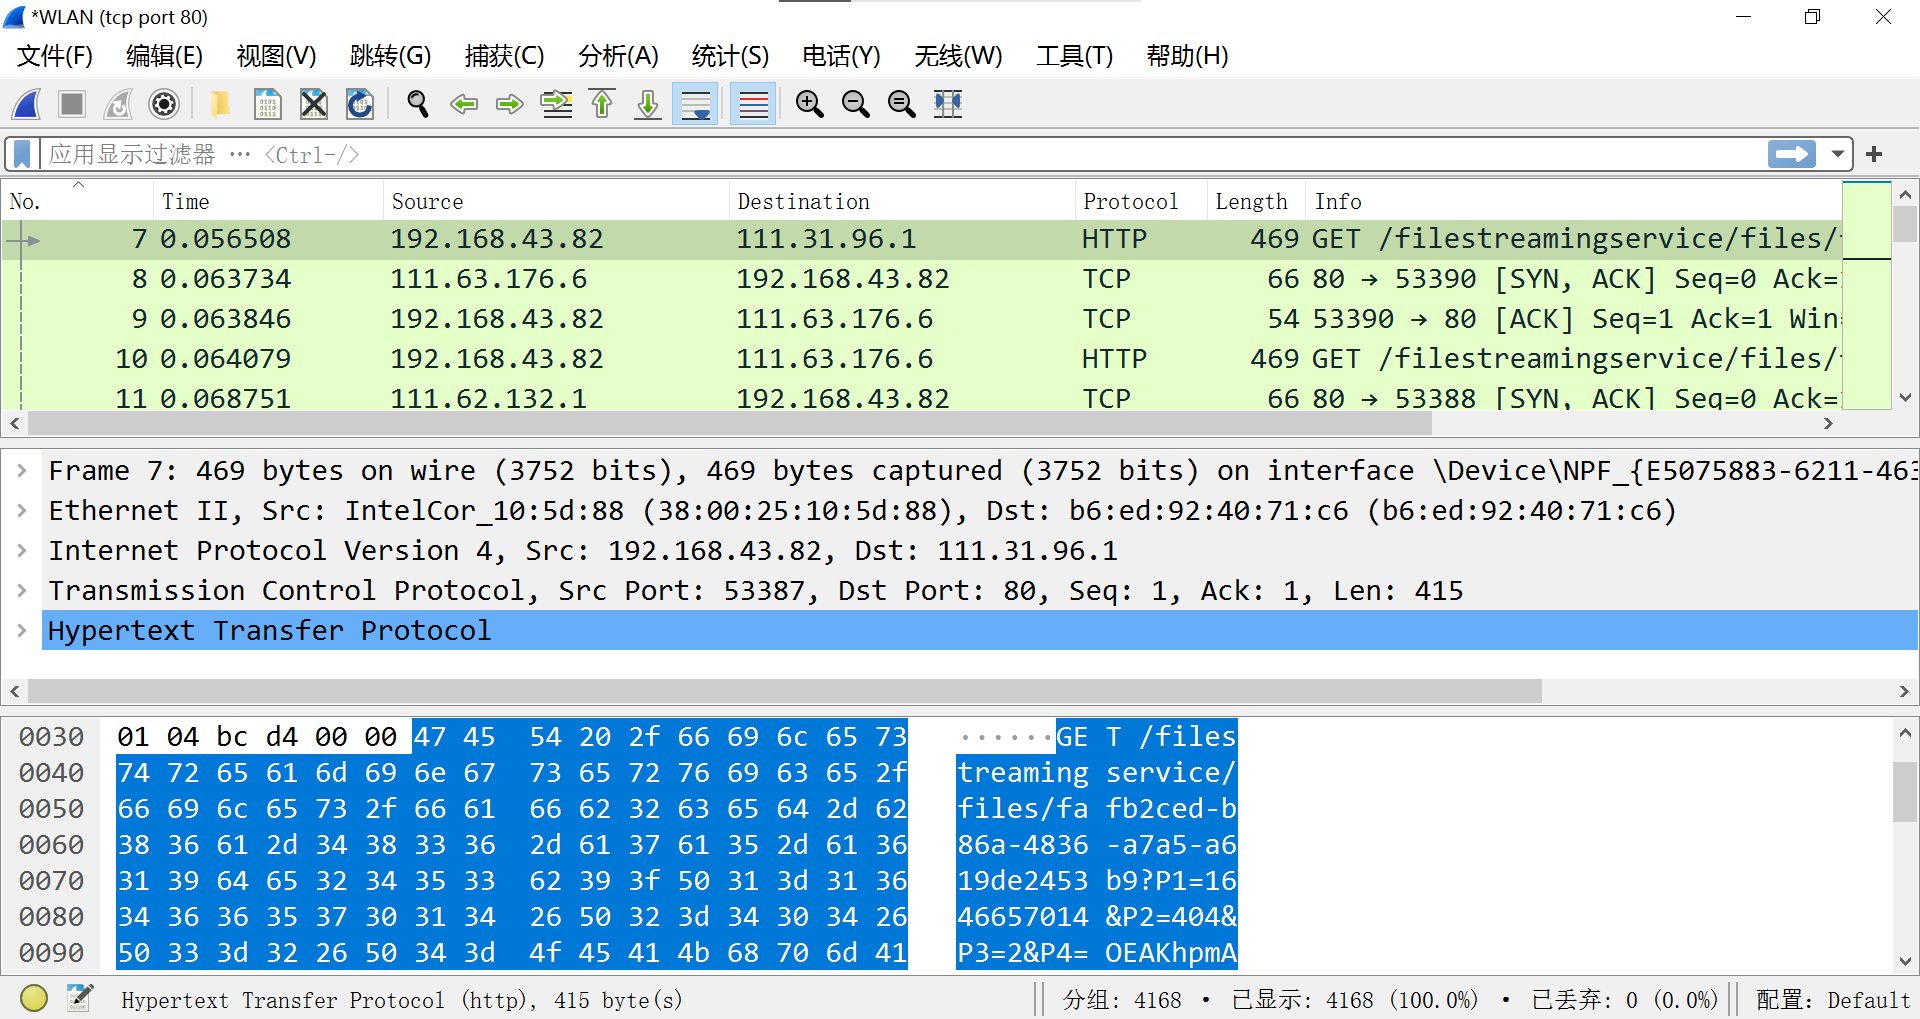Sort by Protocol column header
The image size is (1920, 1019).
(x=1141, y=201)
